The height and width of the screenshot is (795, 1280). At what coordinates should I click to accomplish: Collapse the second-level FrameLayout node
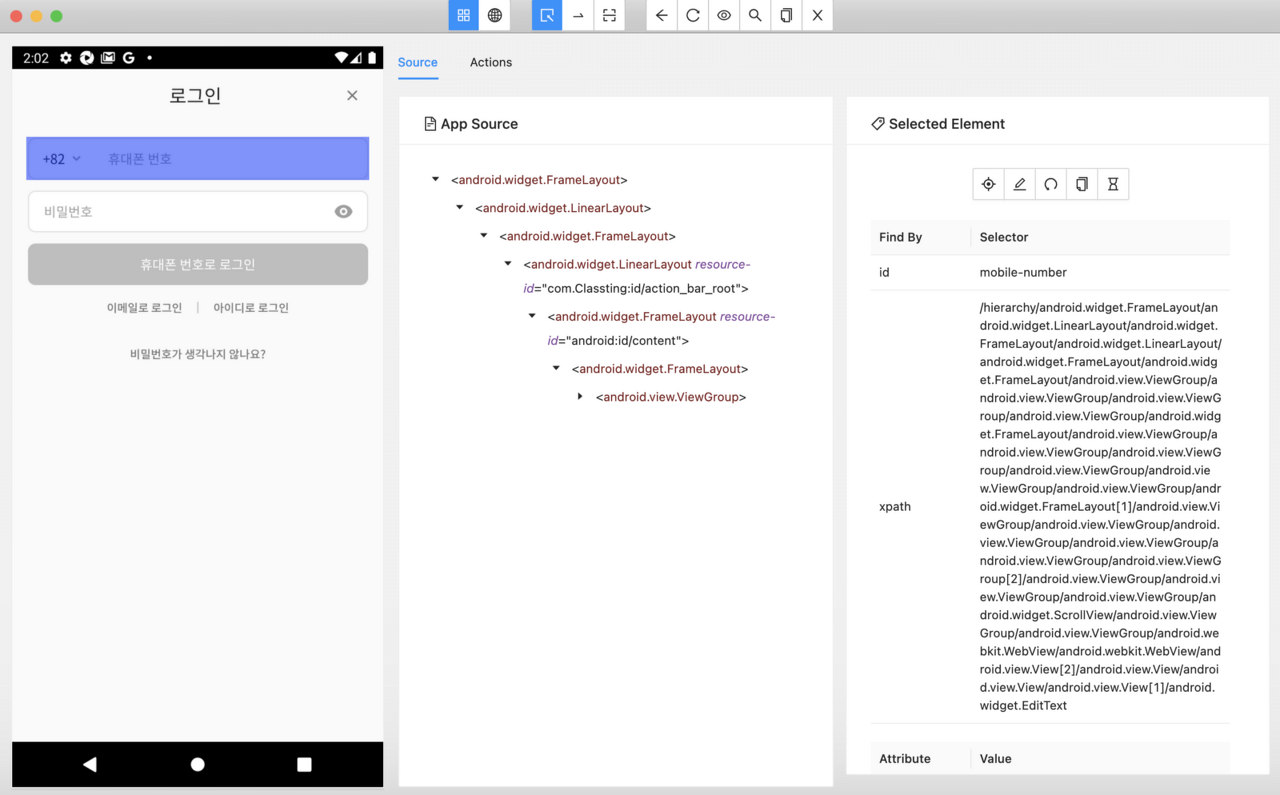[x=483, y=236]
